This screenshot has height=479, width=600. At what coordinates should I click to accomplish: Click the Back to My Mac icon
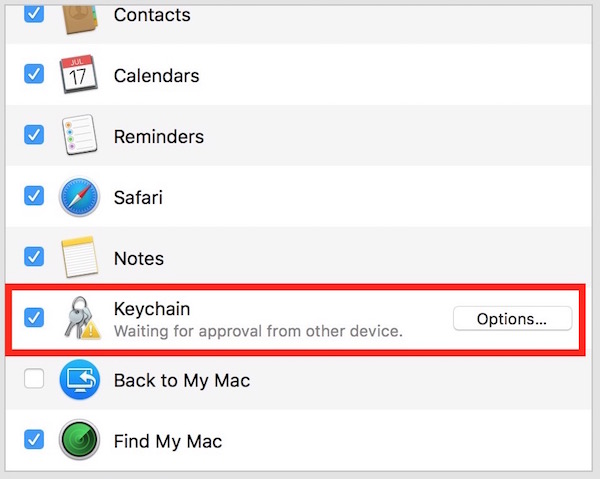(80, 380)
